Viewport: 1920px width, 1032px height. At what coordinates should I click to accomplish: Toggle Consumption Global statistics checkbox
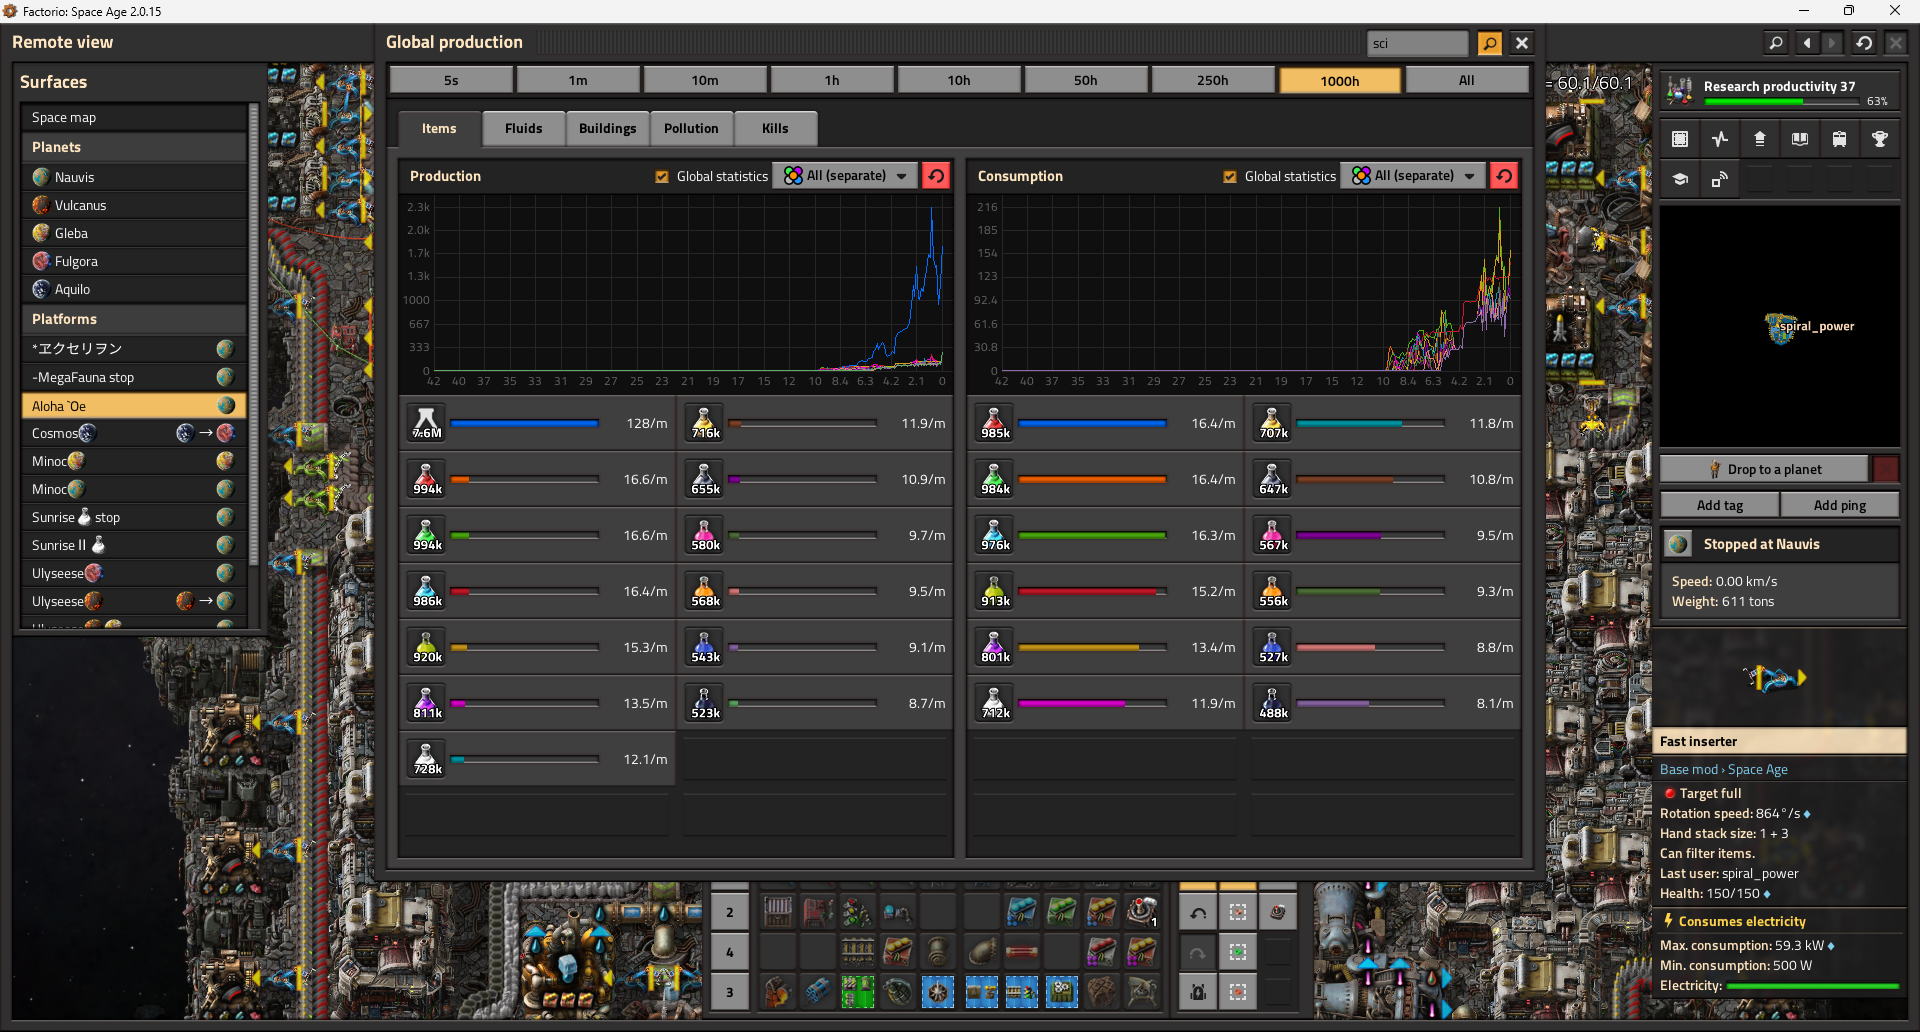click(1229, 177)
